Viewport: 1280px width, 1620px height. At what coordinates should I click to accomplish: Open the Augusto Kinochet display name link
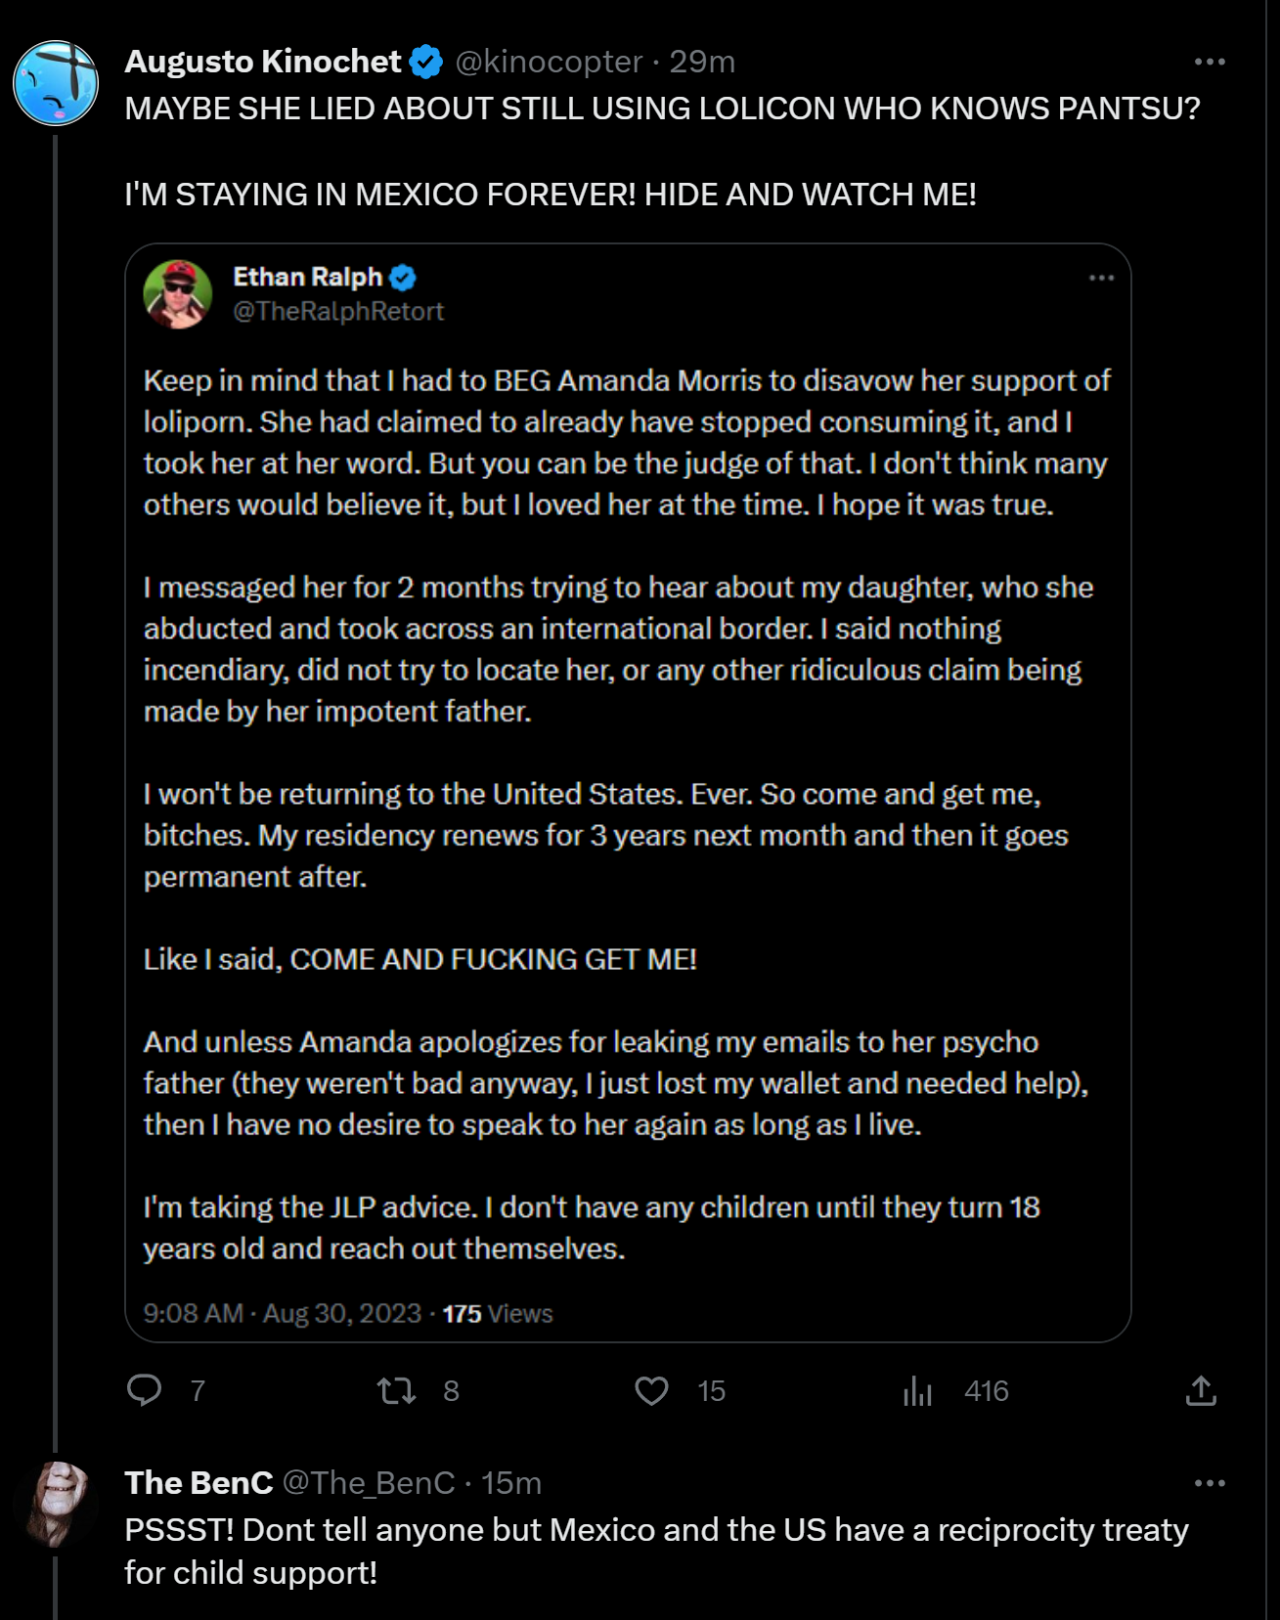[262, 62]
